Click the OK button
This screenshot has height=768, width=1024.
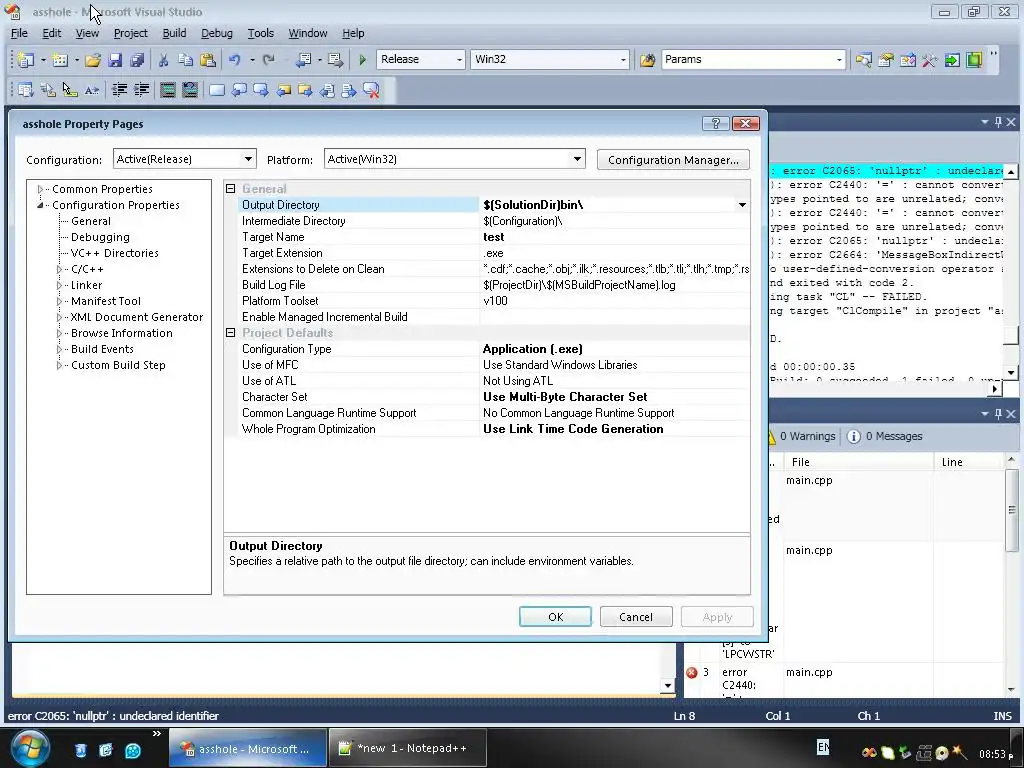tap(555, 616)
